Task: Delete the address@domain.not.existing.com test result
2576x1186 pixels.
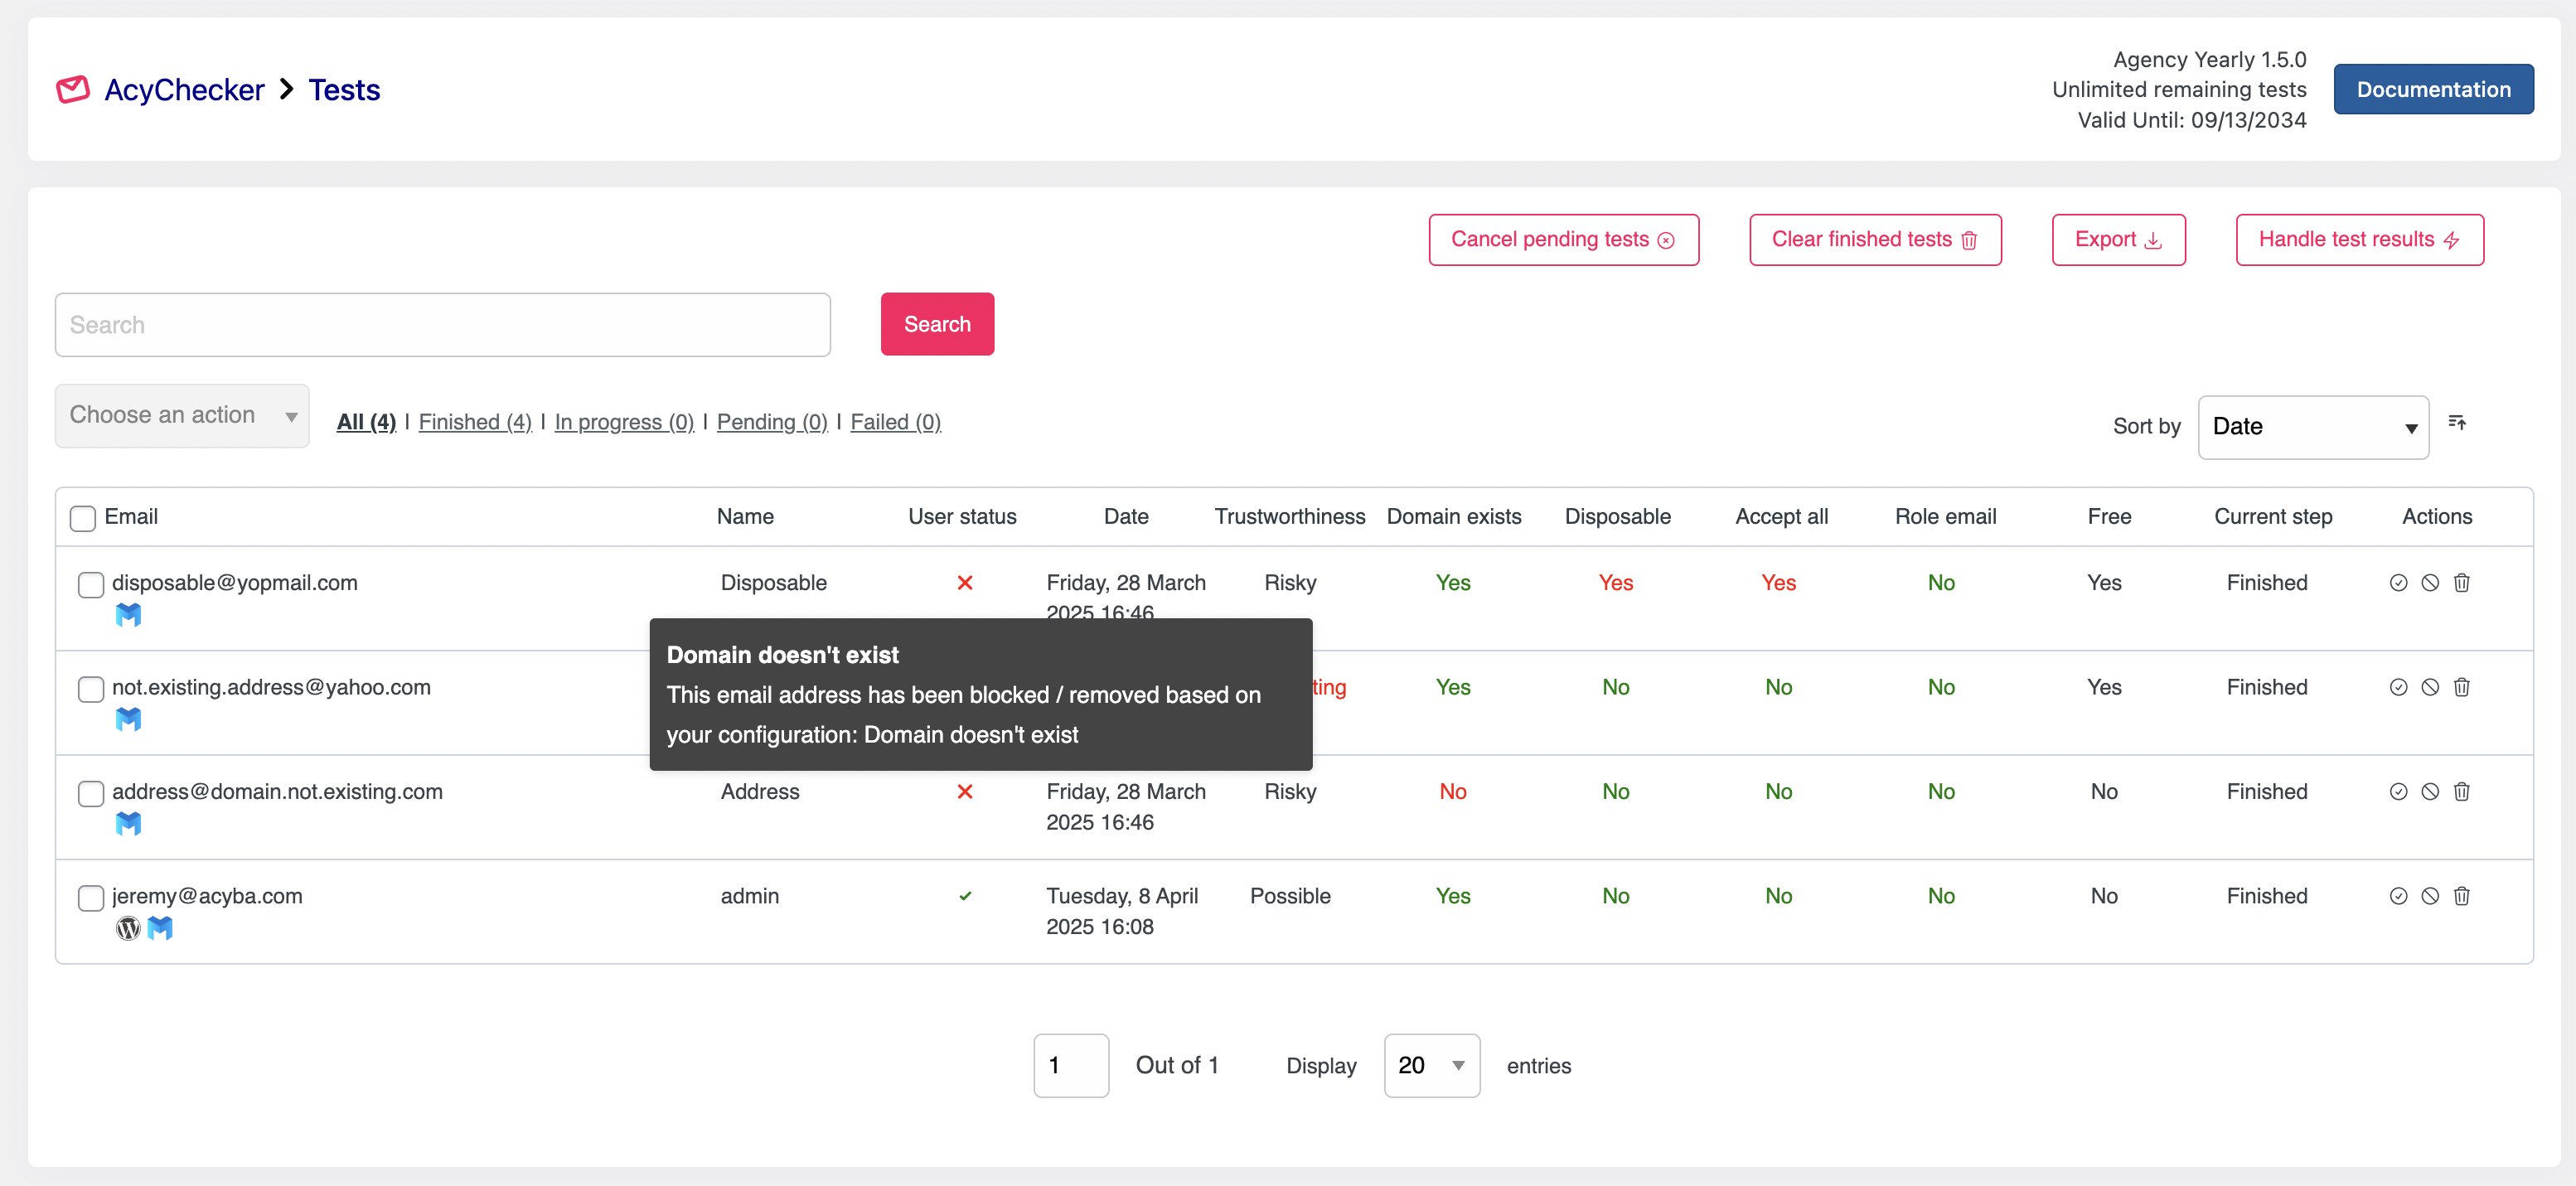Action: click(2462, 792)
